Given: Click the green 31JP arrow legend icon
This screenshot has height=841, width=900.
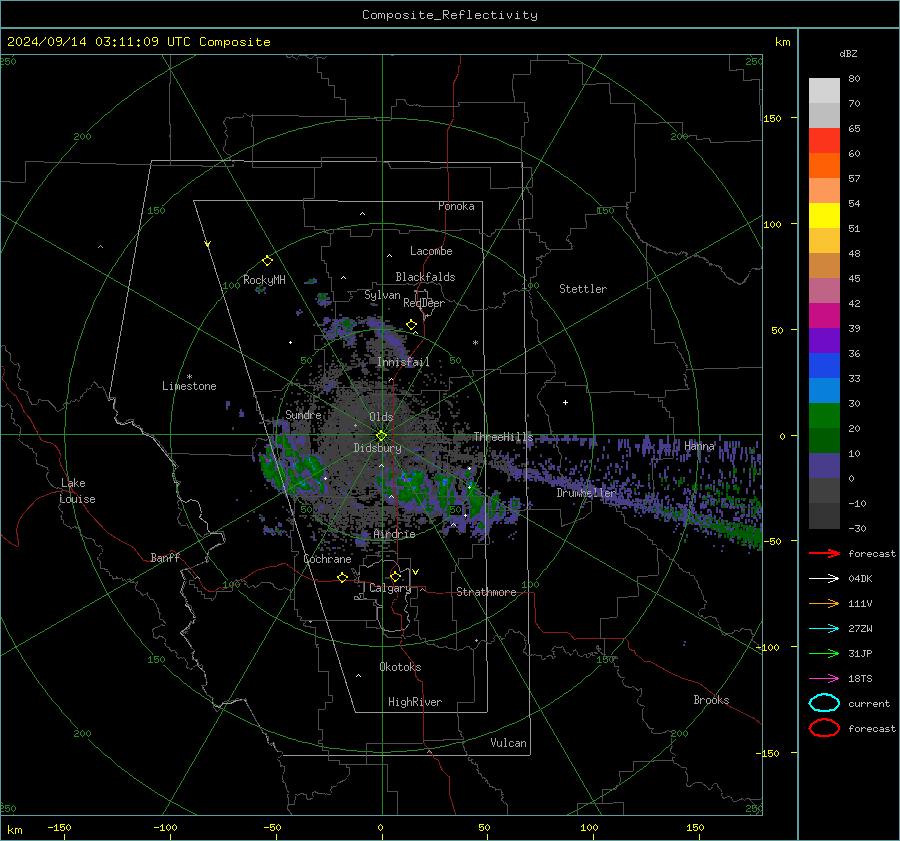Looking at the screenshot, I should point(824,653).
